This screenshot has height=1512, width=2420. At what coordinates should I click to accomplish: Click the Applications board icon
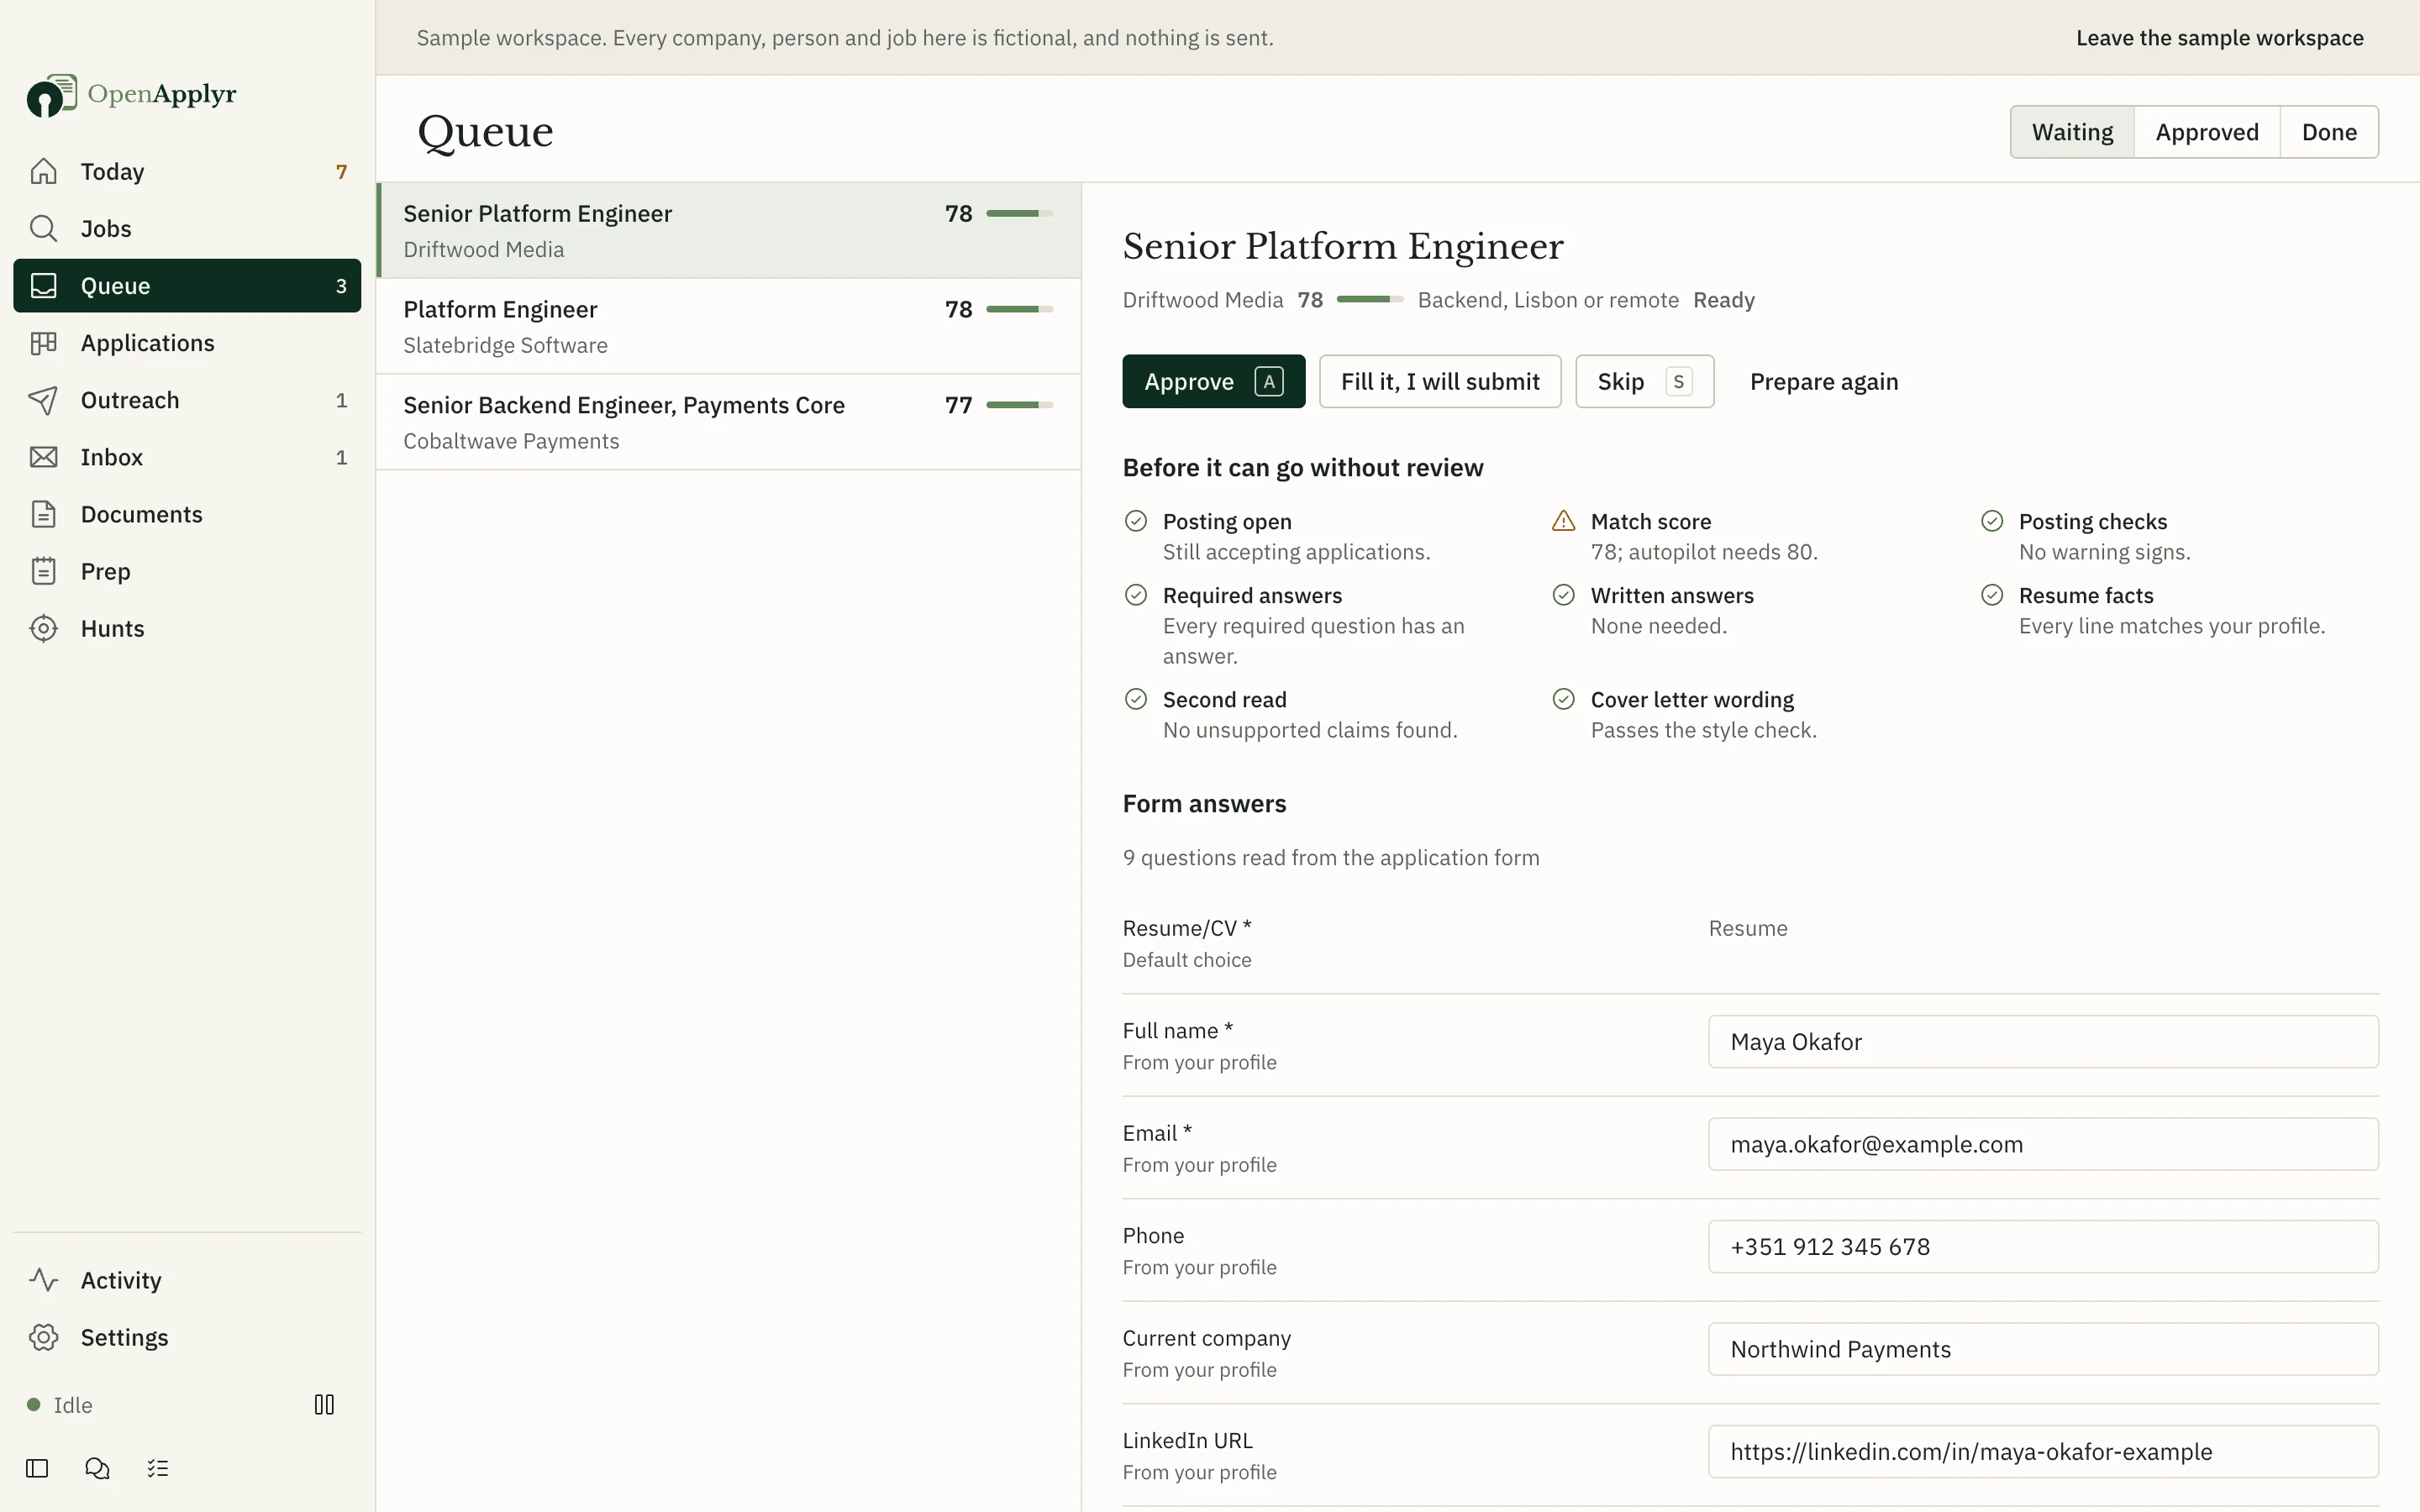(43, 342)
